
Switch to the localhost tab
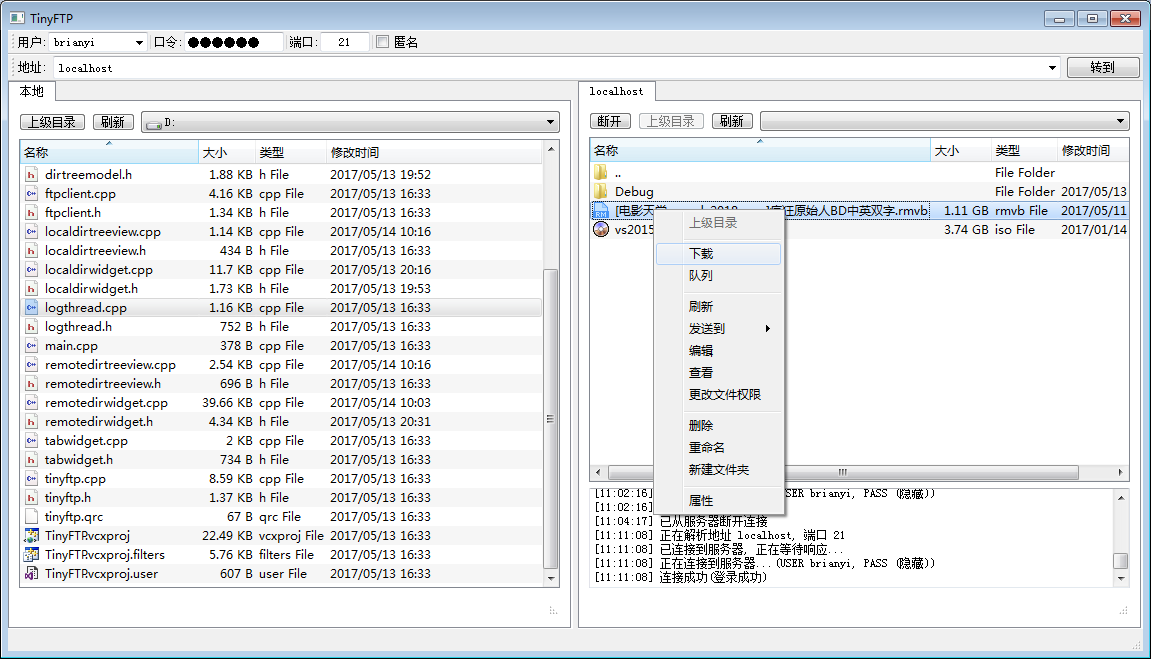[618, 90]
